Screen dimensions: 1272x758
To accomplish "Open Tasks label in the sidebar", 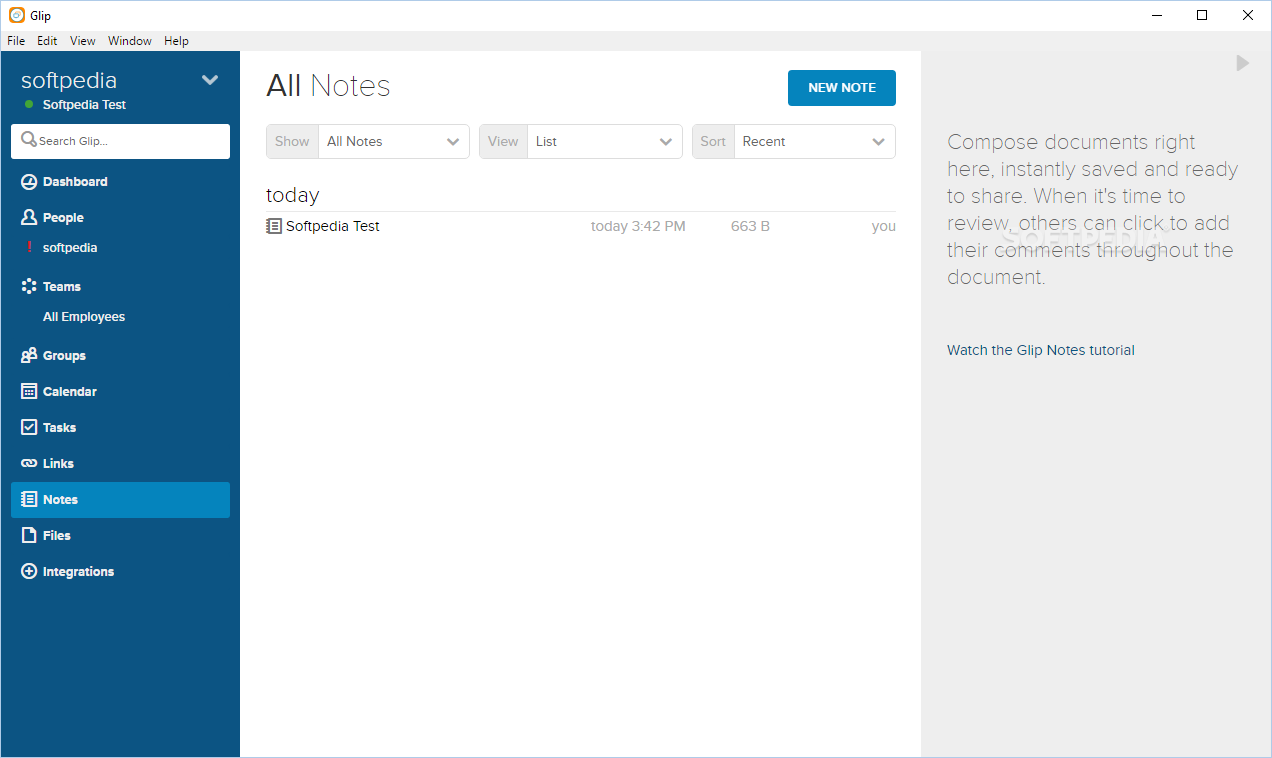I will coord(60,428).
